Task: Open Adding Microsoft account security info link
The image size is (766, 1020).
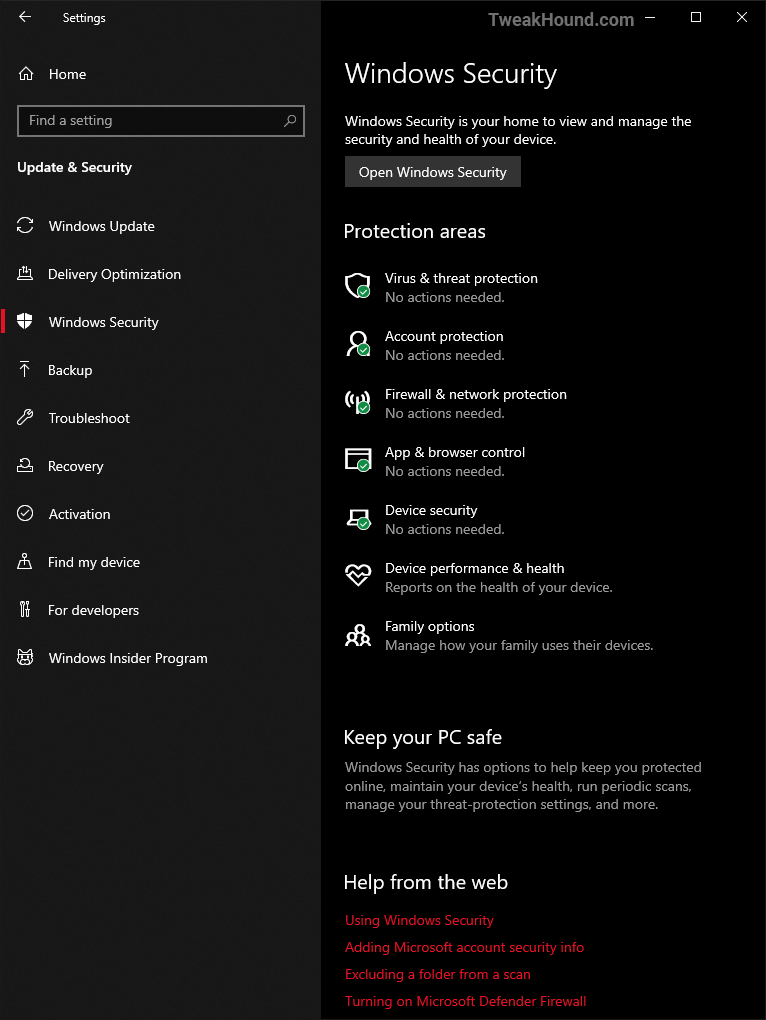Action: pyautogui.click(x=464, y=947)
